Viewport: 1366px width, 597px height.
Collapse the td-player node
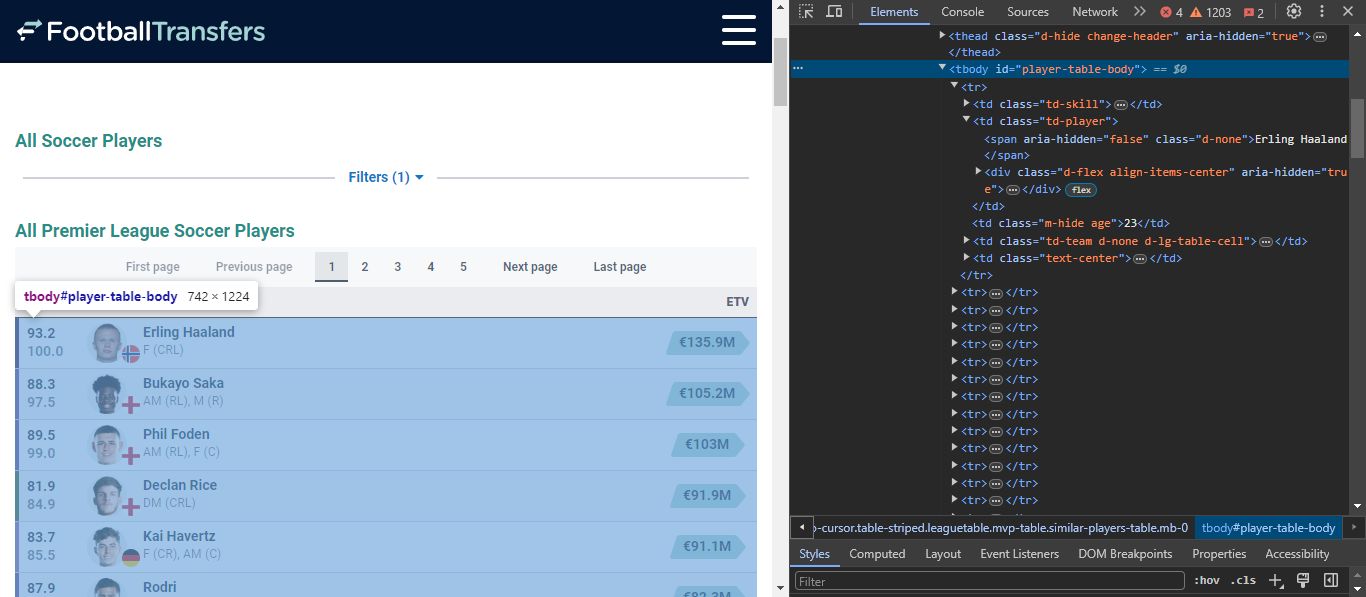(966, 121)
